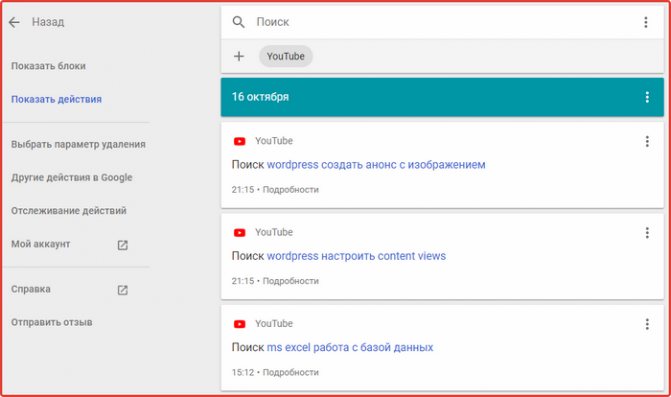The image size is (671, 397).
Task: Open the 16 октября header options menu
Action: [x=647, y=97]
